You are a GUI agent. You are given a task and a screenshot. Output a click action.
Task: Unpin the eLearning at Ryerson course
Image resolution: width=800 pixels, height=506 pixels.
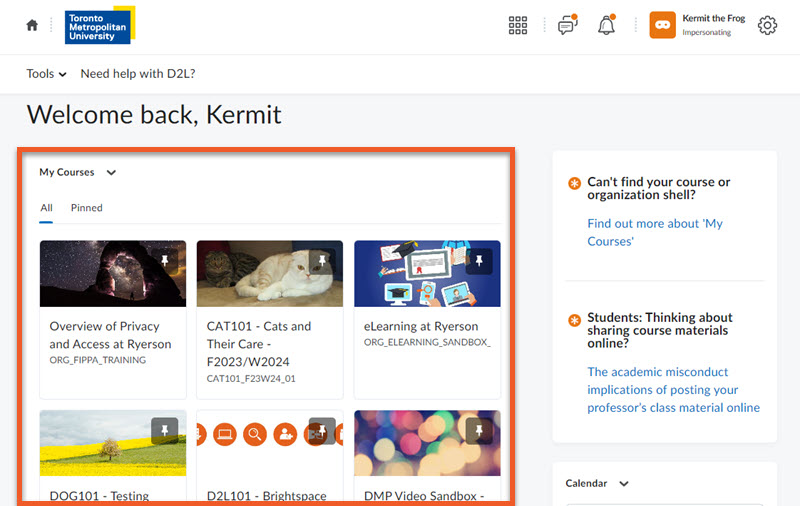tap(479, 262)
